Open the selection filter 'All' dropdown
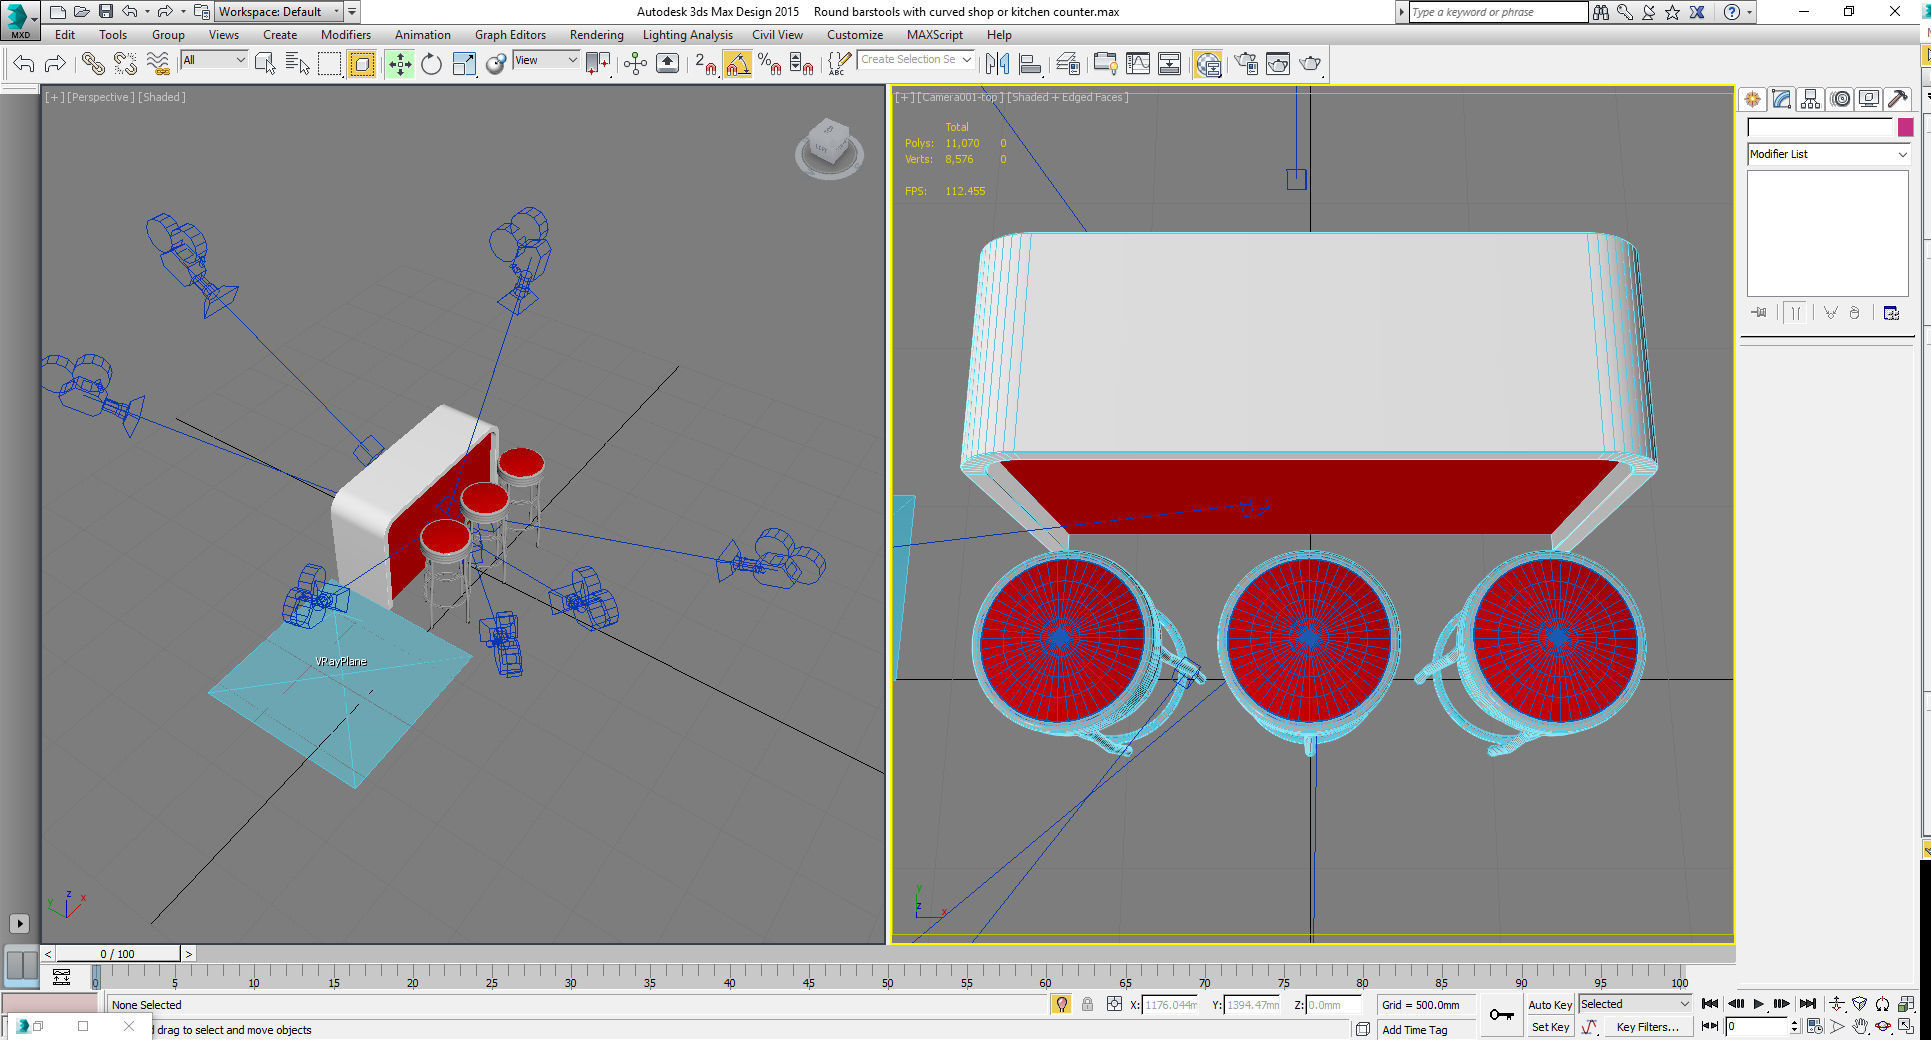 click(213, 60)
